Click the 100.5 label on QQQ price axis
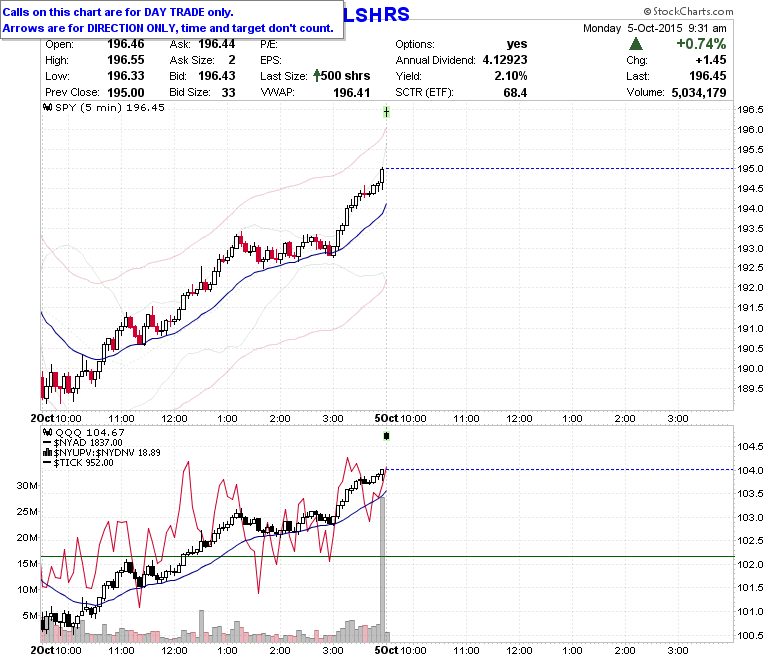The height and width of the screenshot is (659, 780). coord(750,635)
